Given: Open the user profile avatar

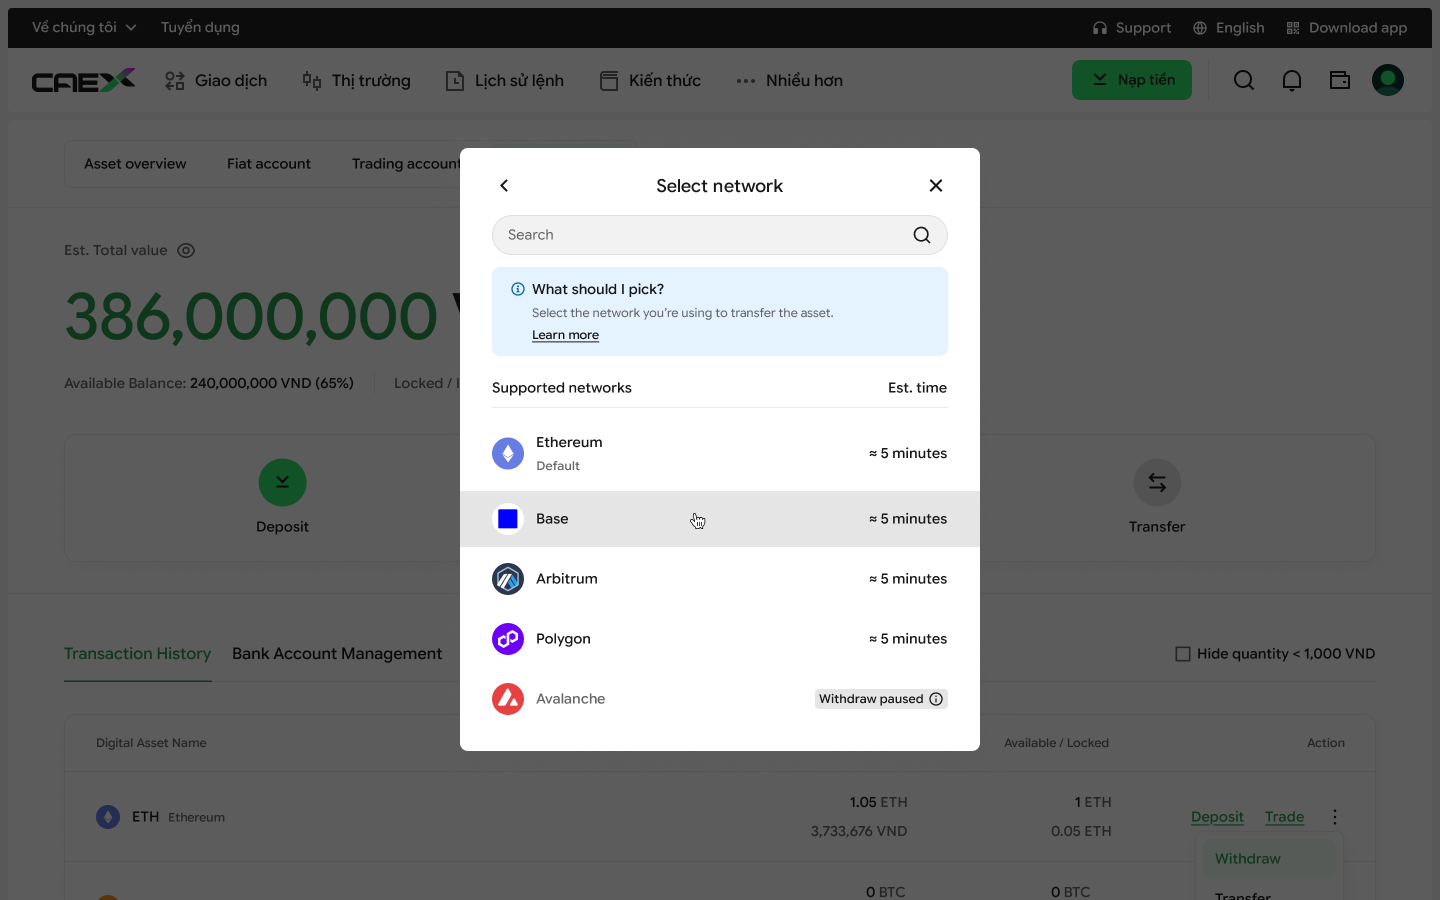Looking at the screenshot, I should [1388, 80].
